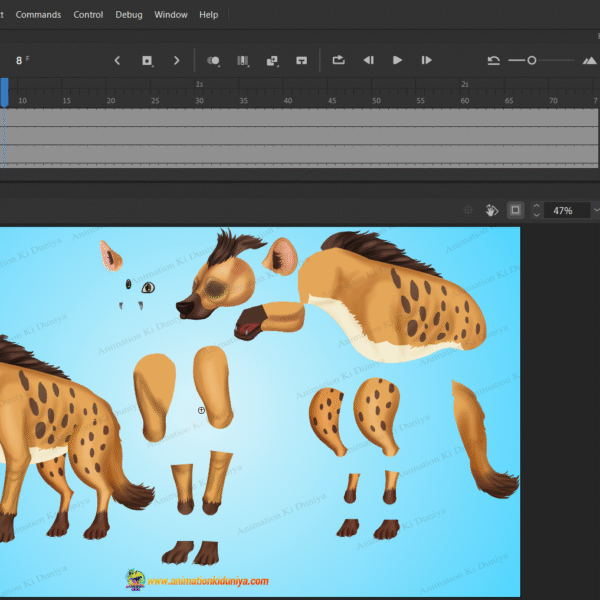Screen dimensions: 600x600
Task: Click the current frame number 8
Action: click(x=19, y=60)
